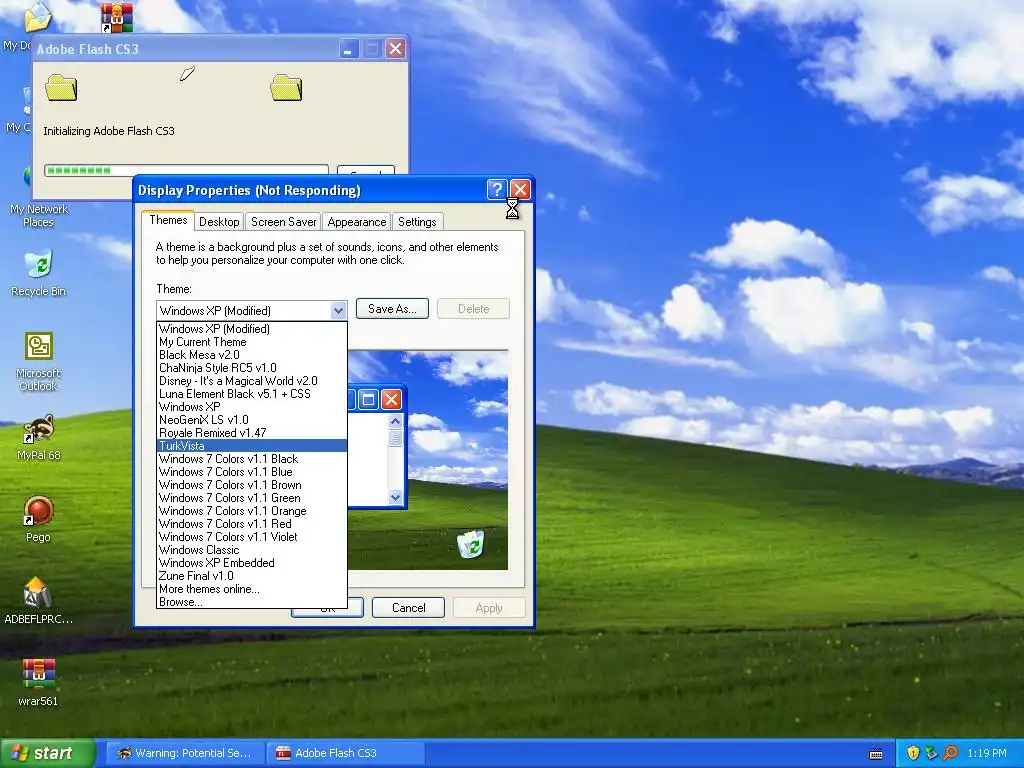Click the Apply button
The height and width of the screenshot is (768, 1024).
tap(489, 608)
